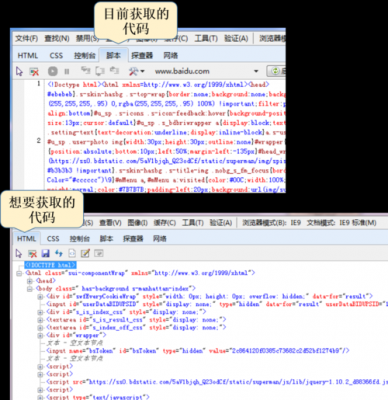Click select-element pointer icon in lower window
Screen dimensions: 388x400
pyautogui.click(x=19, y=253)
